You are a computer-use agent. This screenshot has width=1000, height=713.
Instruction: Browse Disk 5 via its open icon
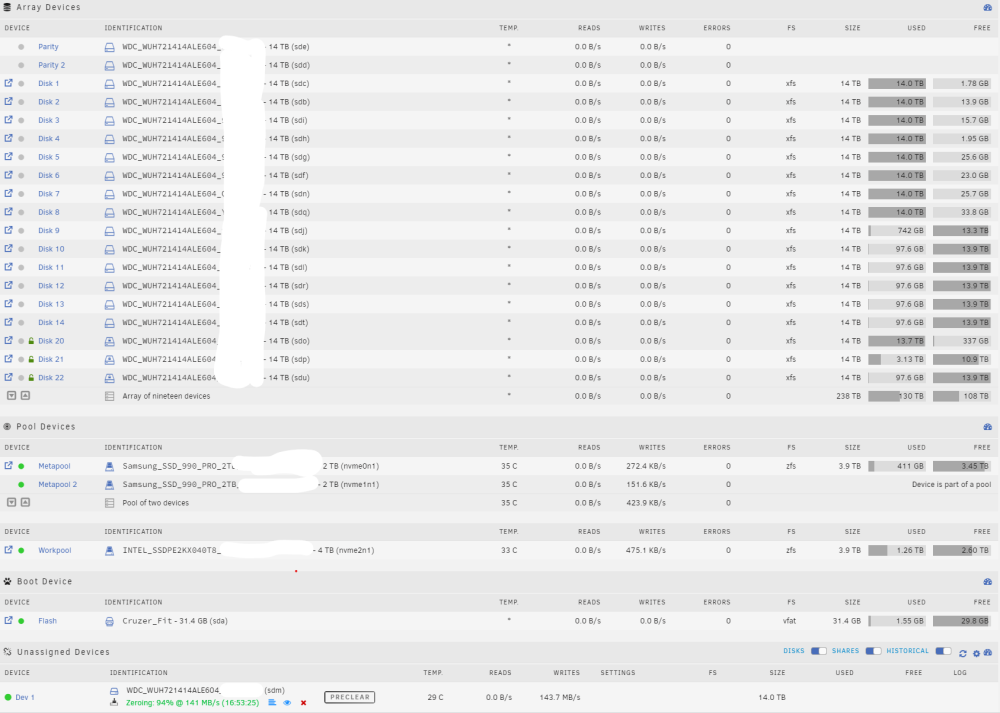tap(8, 156)
